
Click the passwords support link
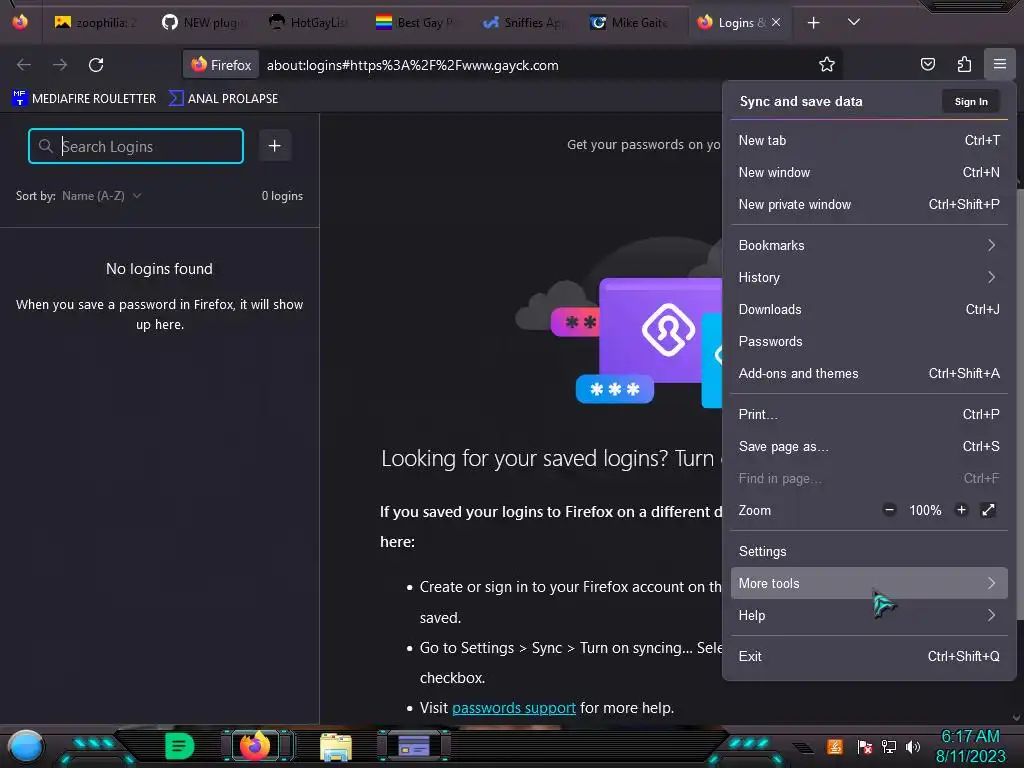click(514, 708)
